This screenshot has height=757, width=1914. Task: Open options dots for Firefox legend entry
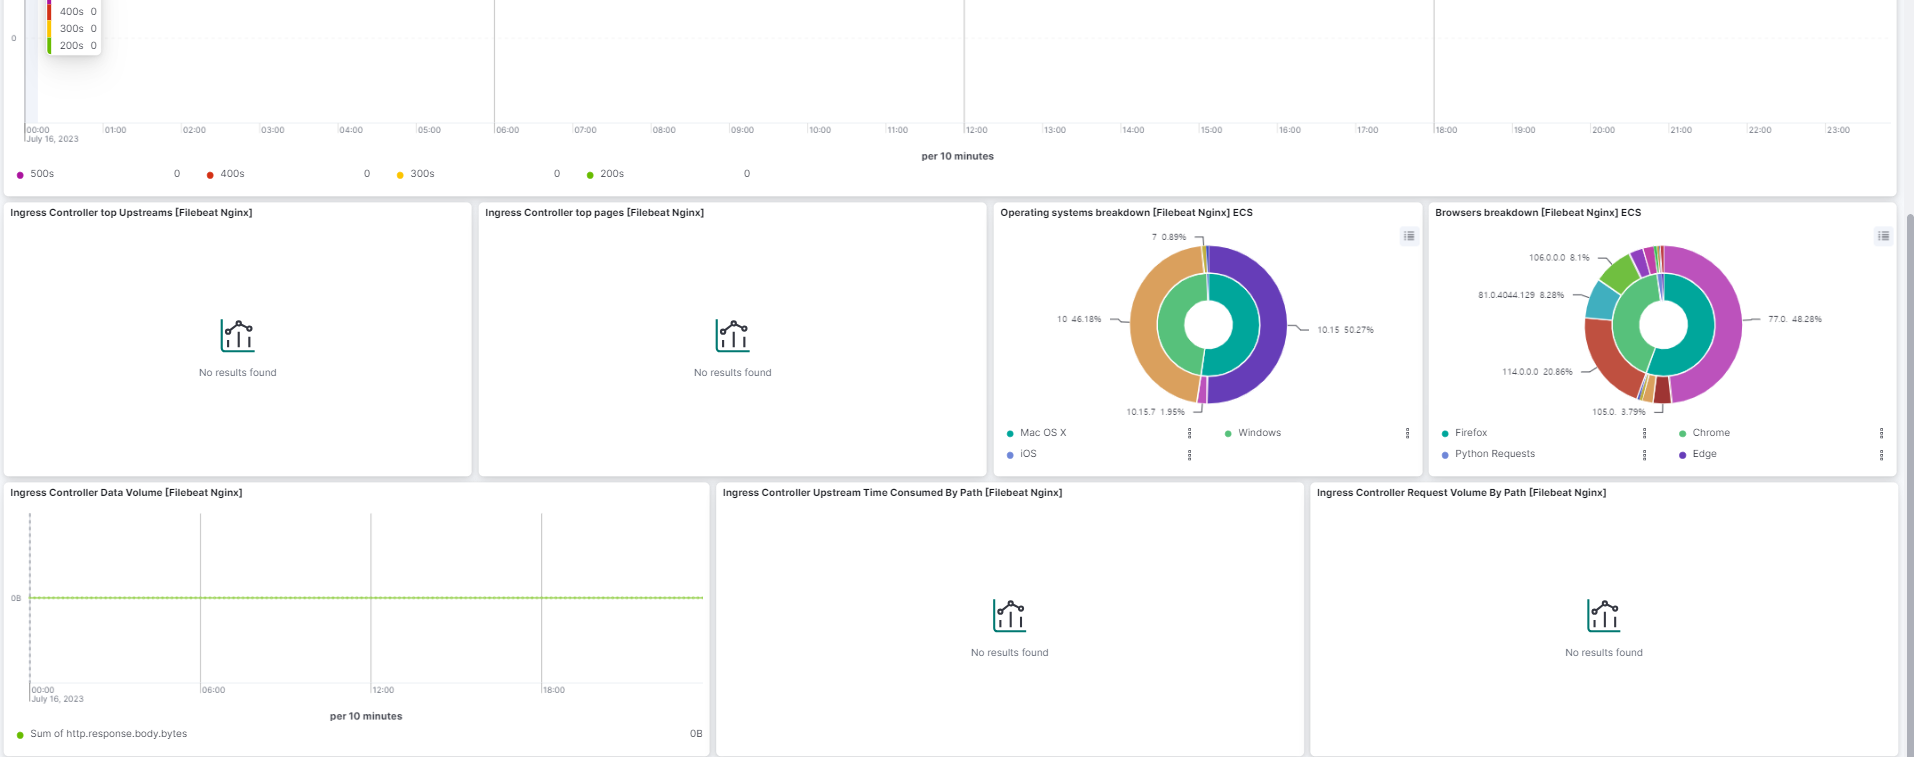point(1644,433)
